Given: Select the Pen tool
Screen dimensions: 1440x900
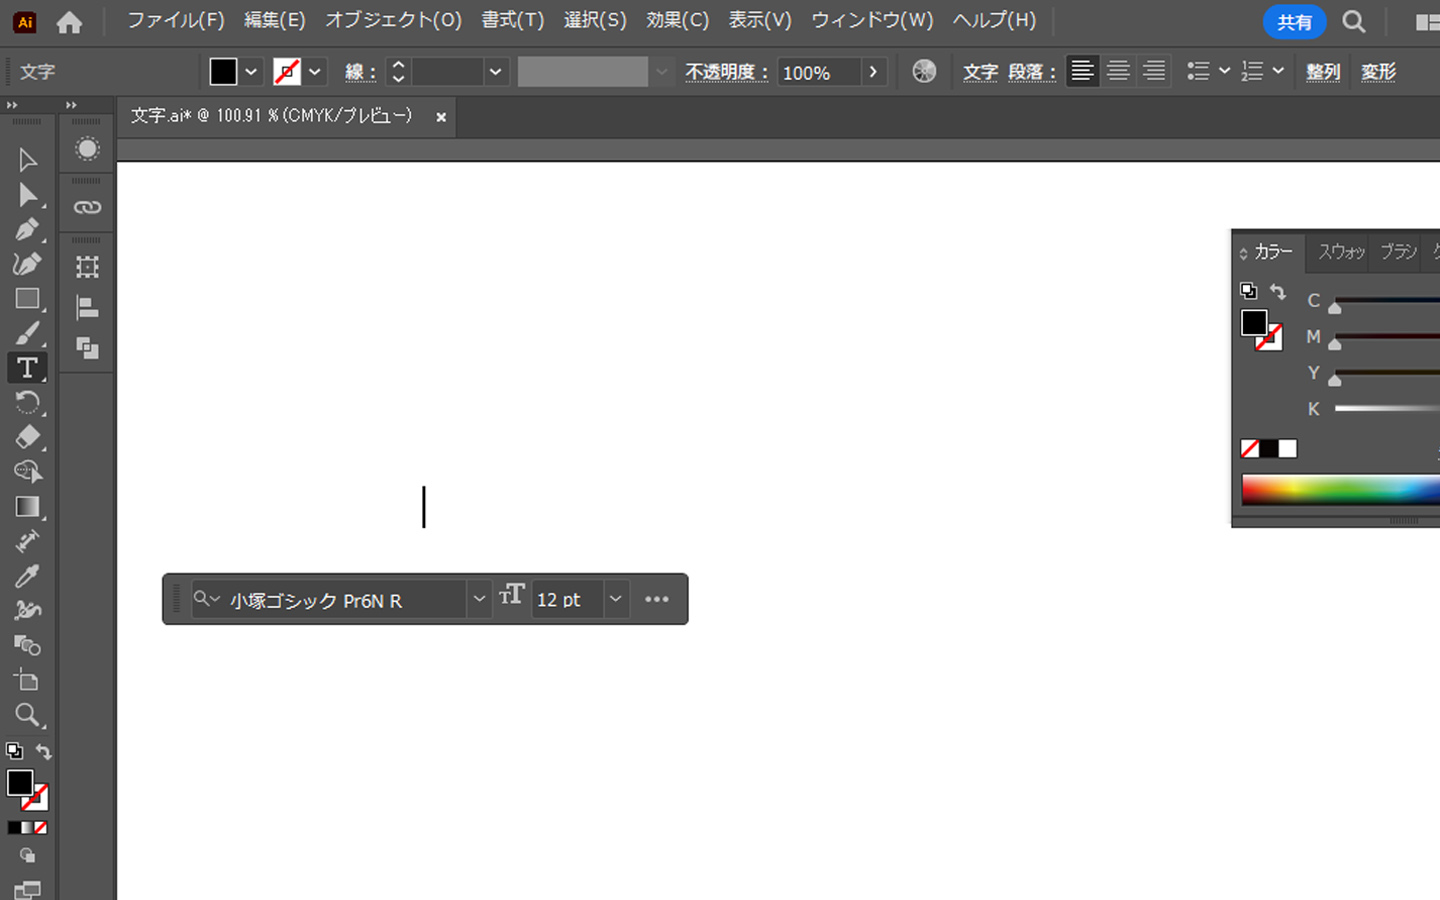Looking at the screenshot, I should tap(27, 229).
